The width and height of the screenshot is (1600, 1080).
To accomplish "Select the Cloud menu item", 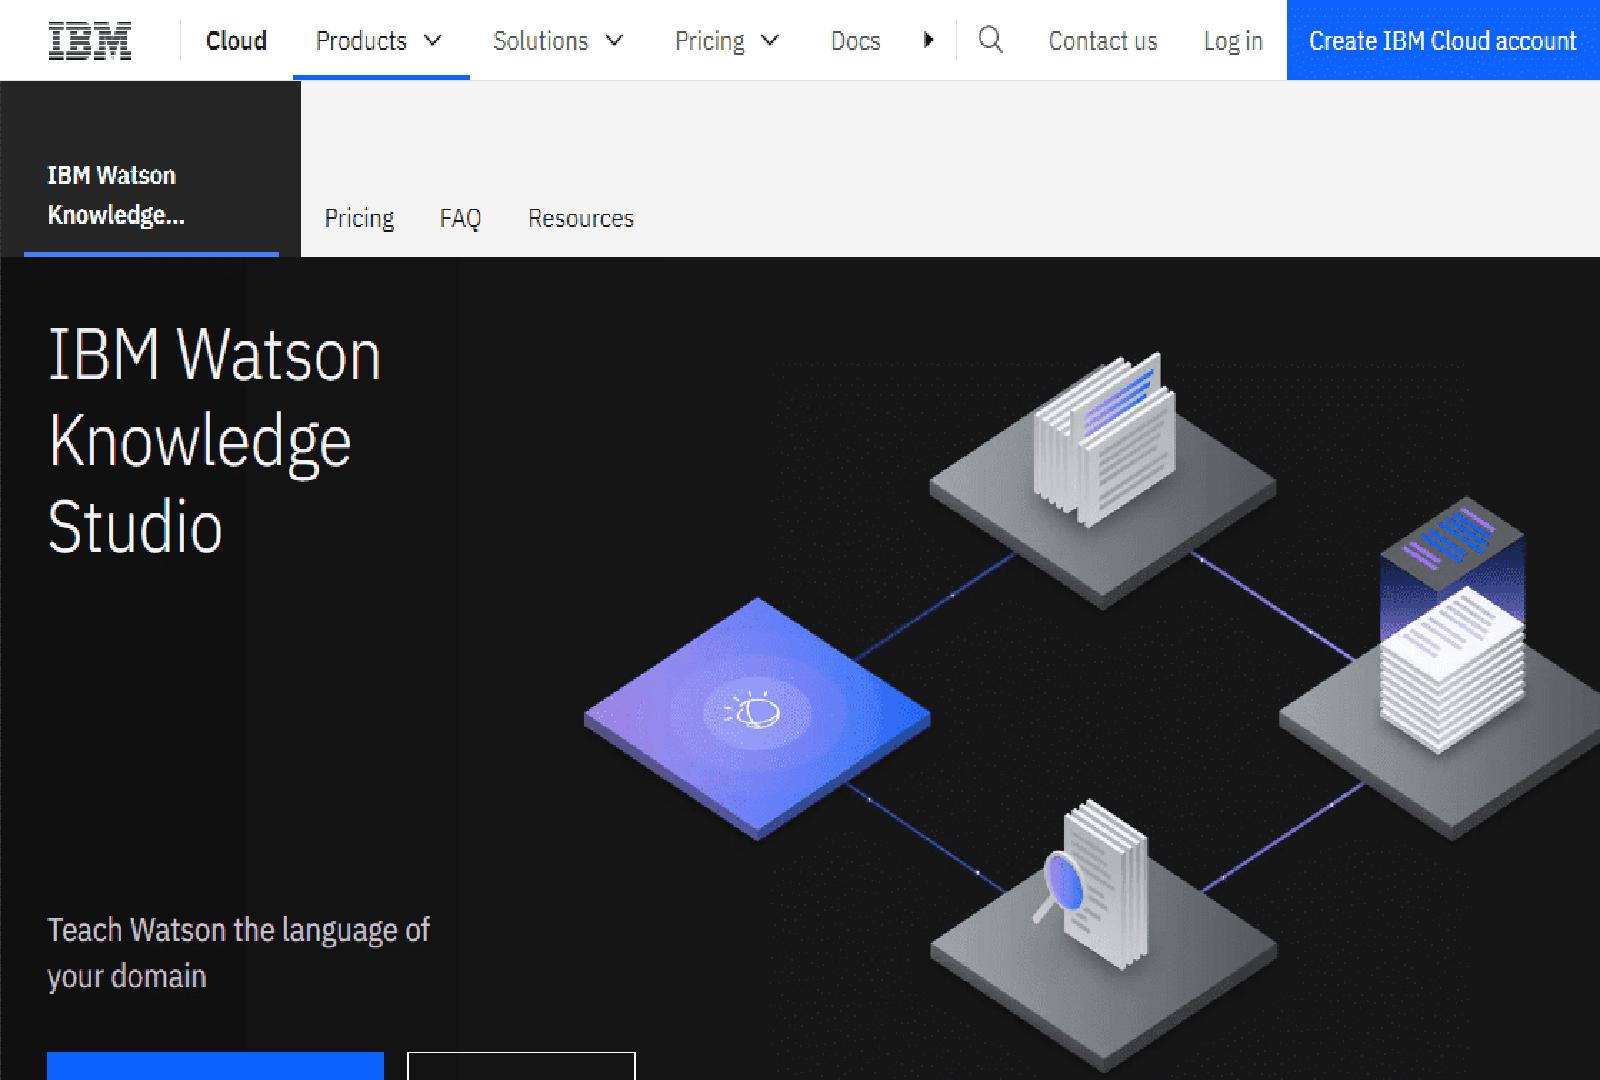I will [x=236, y=41].
